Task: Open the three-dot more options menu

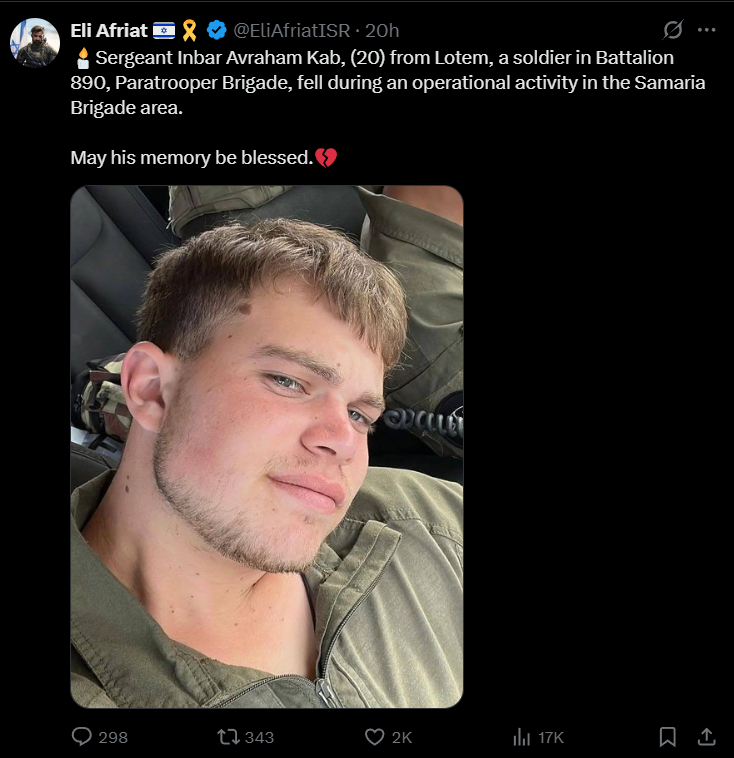Action: [x=707, y=30]
